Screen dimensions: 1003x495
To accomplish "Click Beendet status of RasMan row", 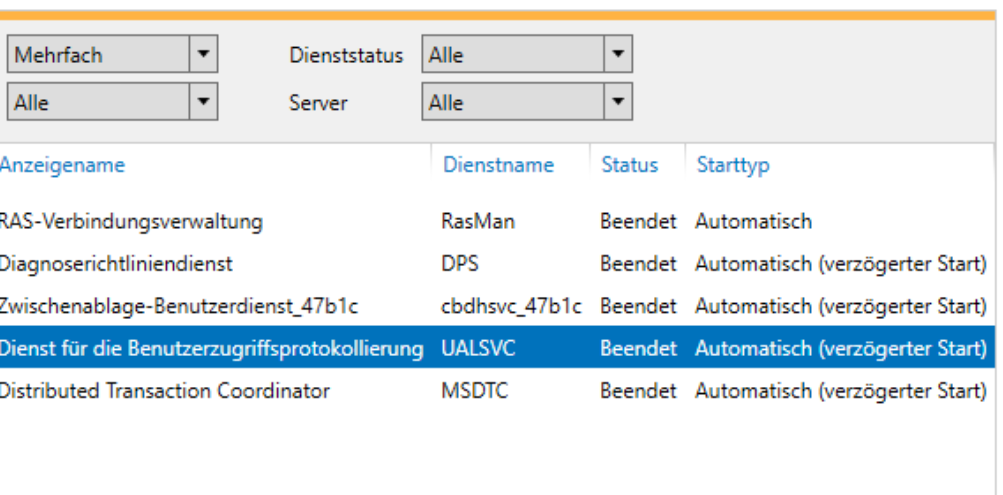I will [x=638, y=221].
